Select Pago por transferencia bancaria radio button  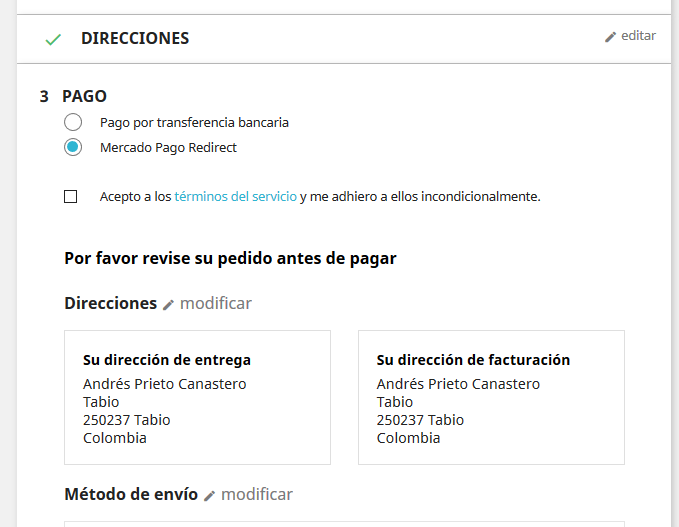click(x=73, y=122)
